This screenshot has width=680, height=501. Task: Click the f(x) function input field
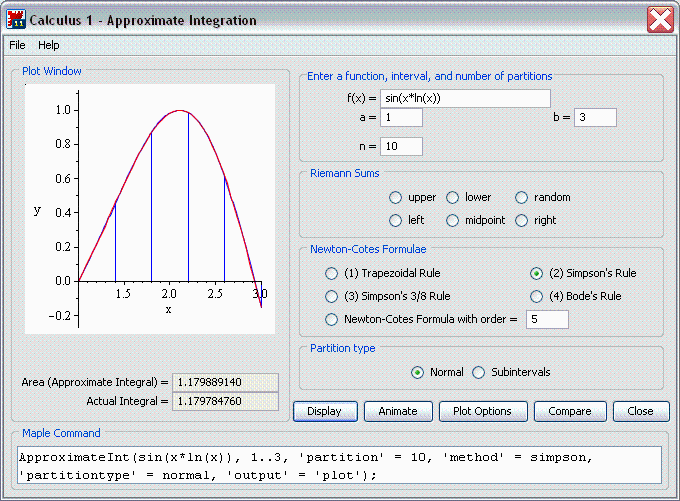tap(465, 98)
